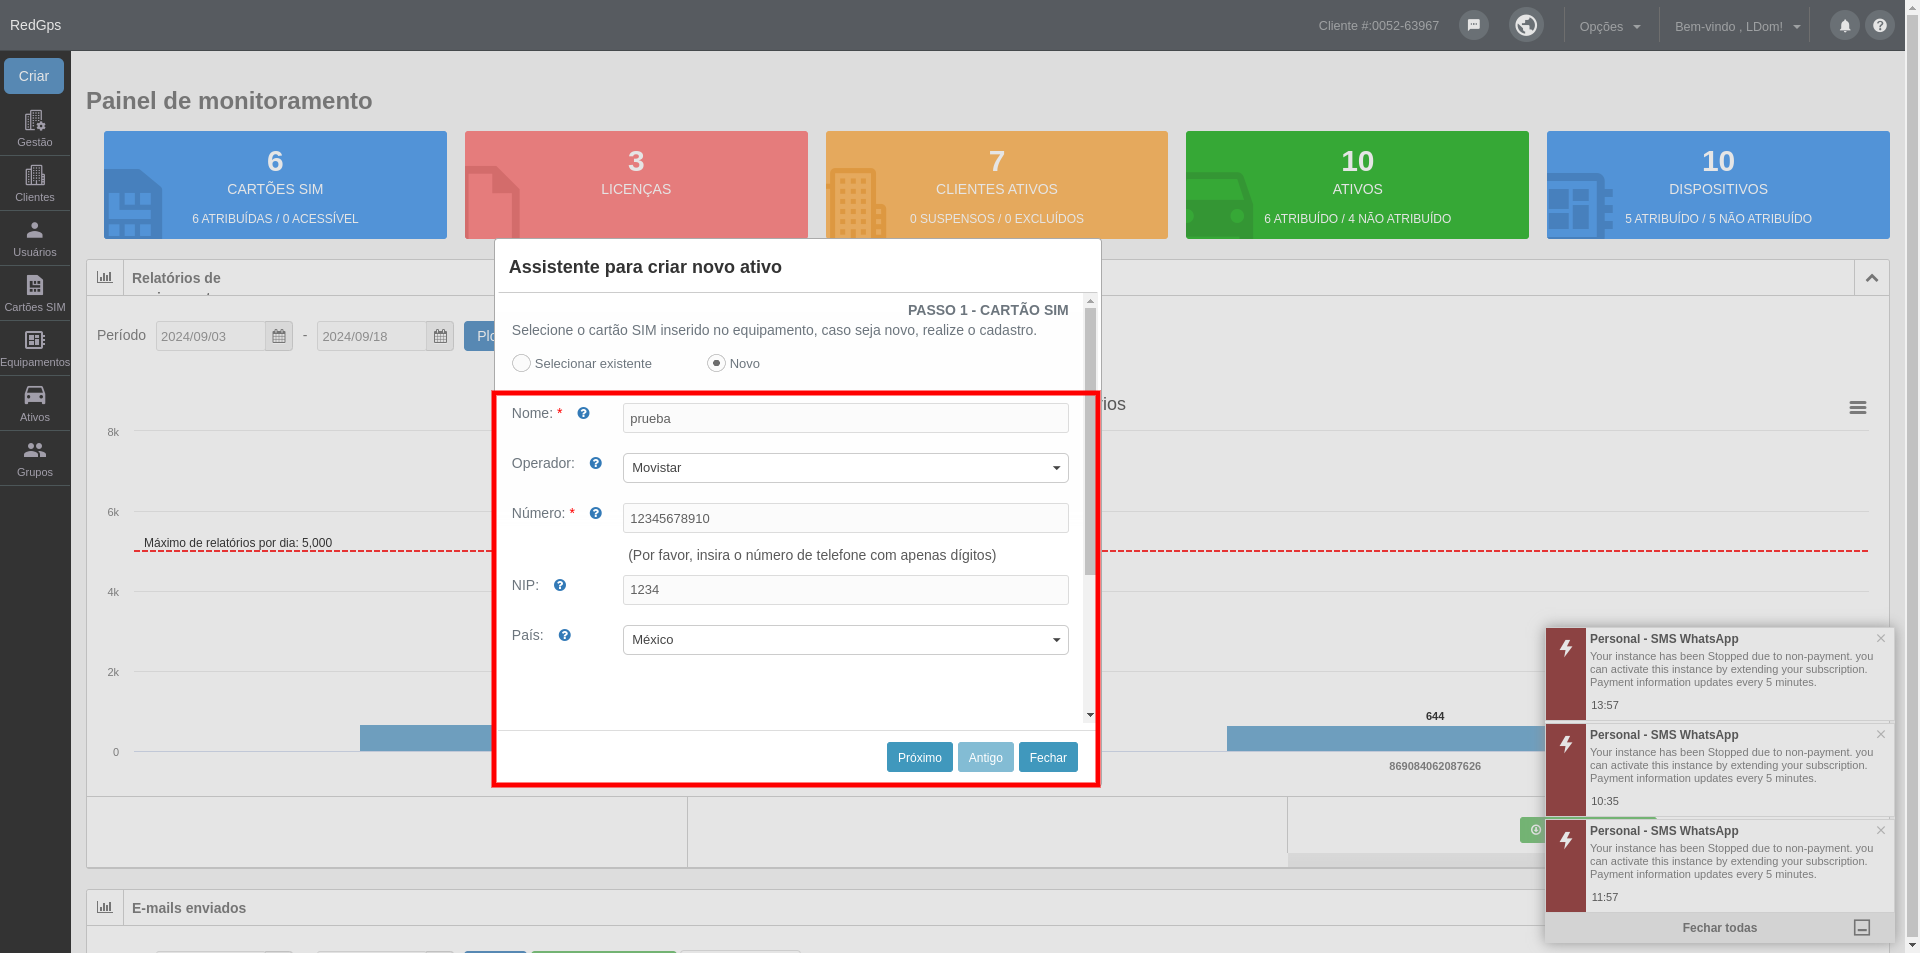Open the País dropdown showing México
This screenshot has width=1920, height=953.
pyautogui.click(x=846, y=640)
